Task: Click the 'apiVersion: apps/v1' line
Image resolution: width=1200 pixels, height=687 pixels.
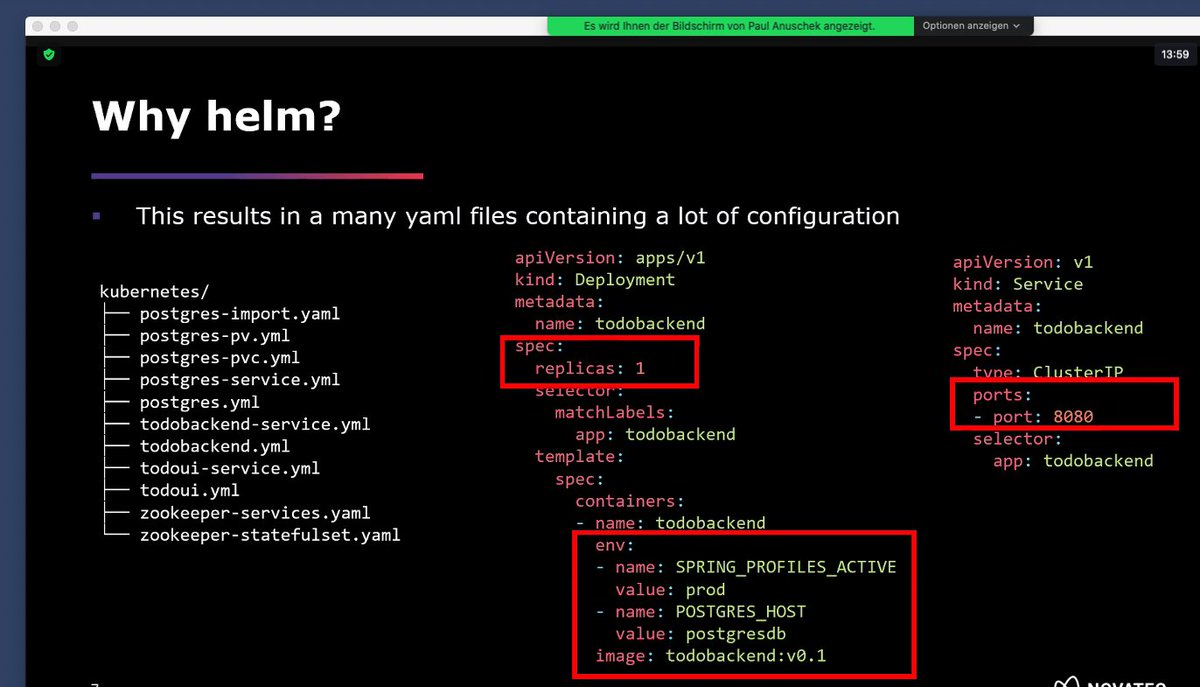Action: click(x=610, y=258)
